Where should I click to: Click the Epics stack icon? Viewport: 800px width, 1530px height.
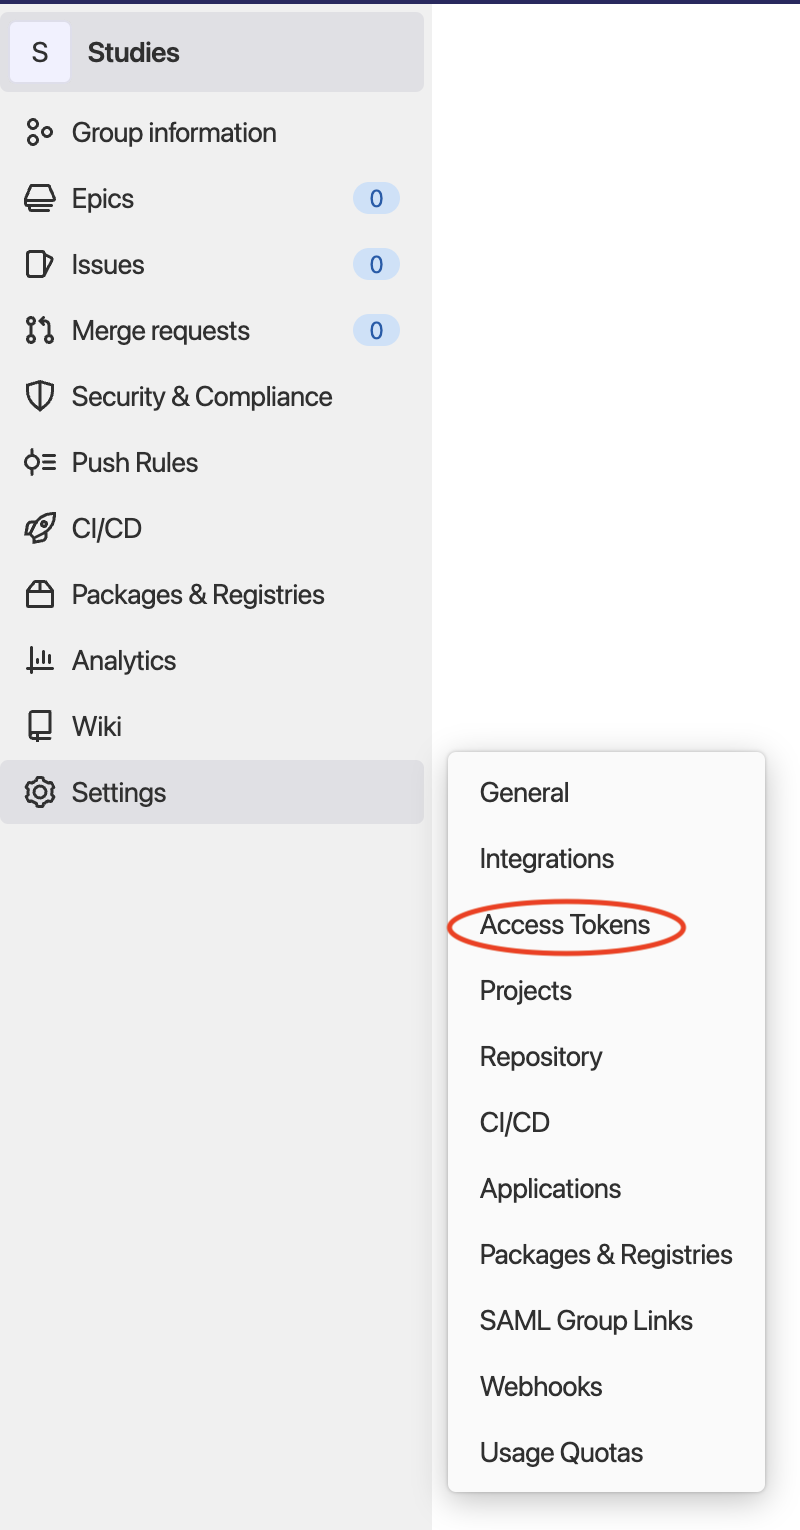point(39,198)
